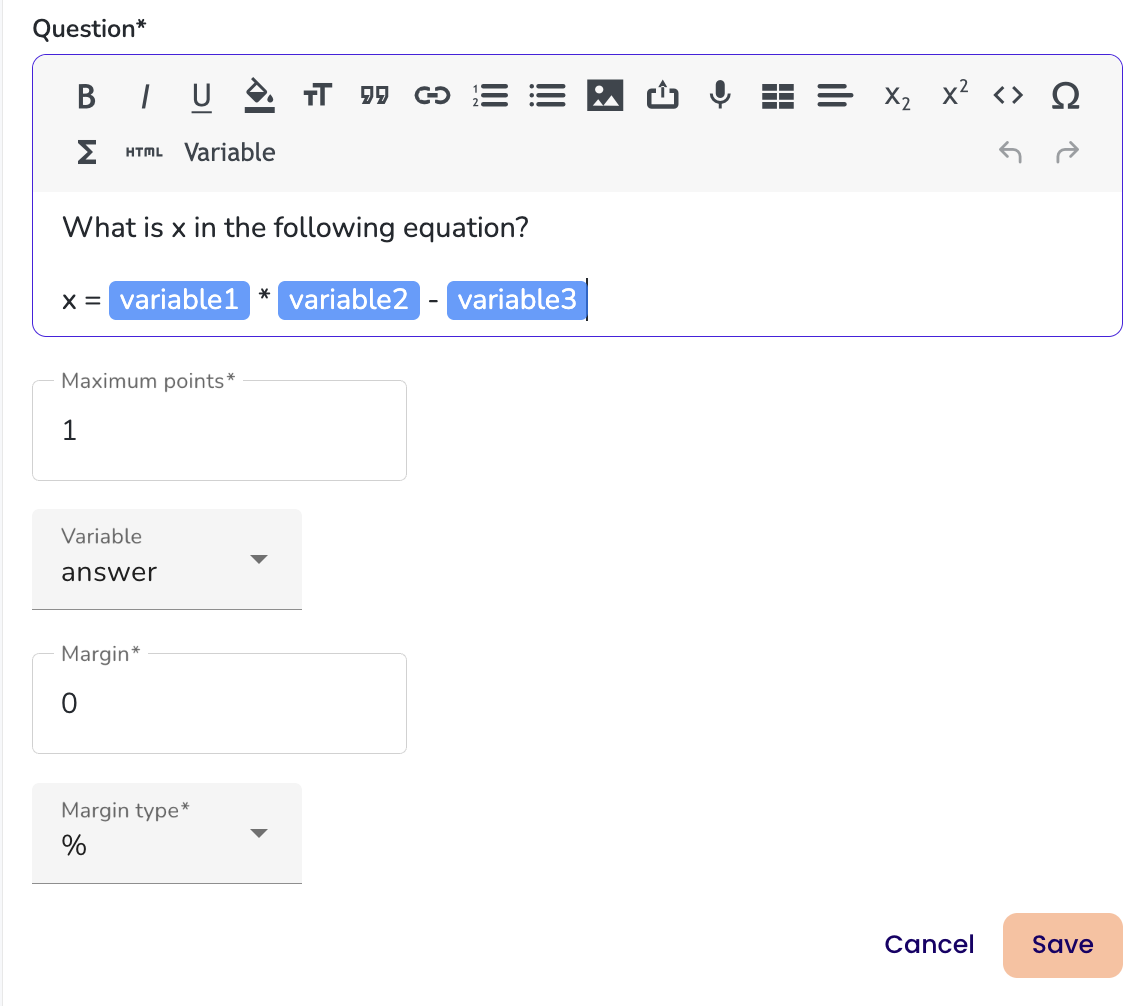The image size is (1140, 1006).
Task: Change text alignment
Action: click(835, 95)
